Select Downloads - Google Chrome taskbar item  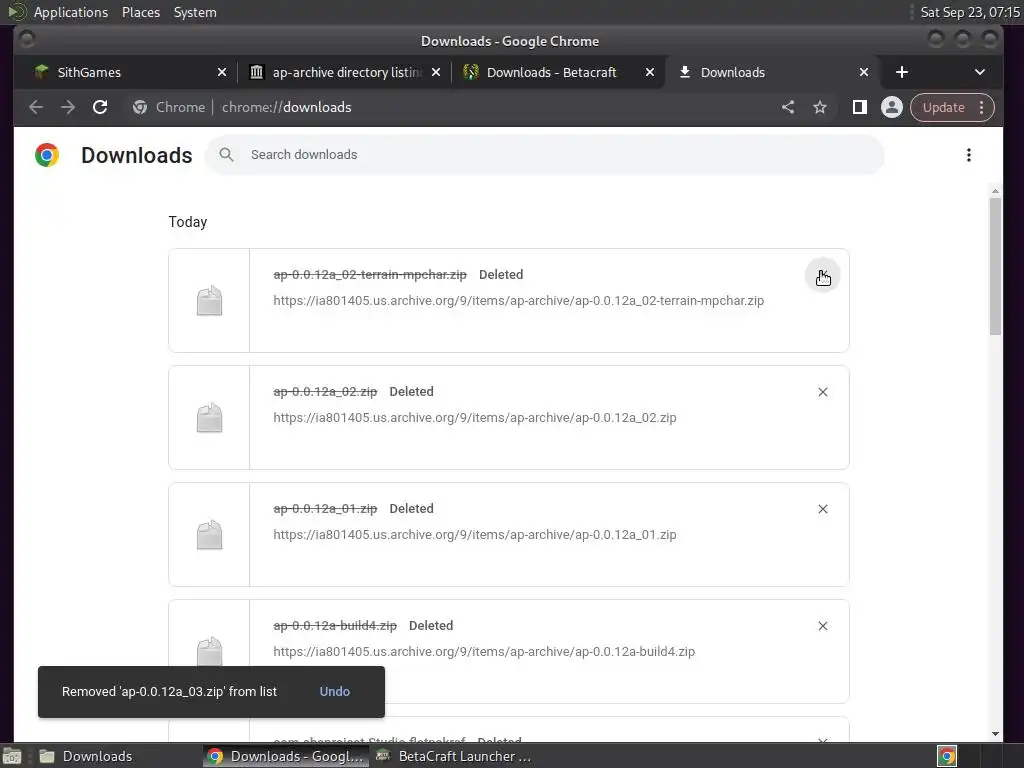pyautogui.click(x=285, y=756)
